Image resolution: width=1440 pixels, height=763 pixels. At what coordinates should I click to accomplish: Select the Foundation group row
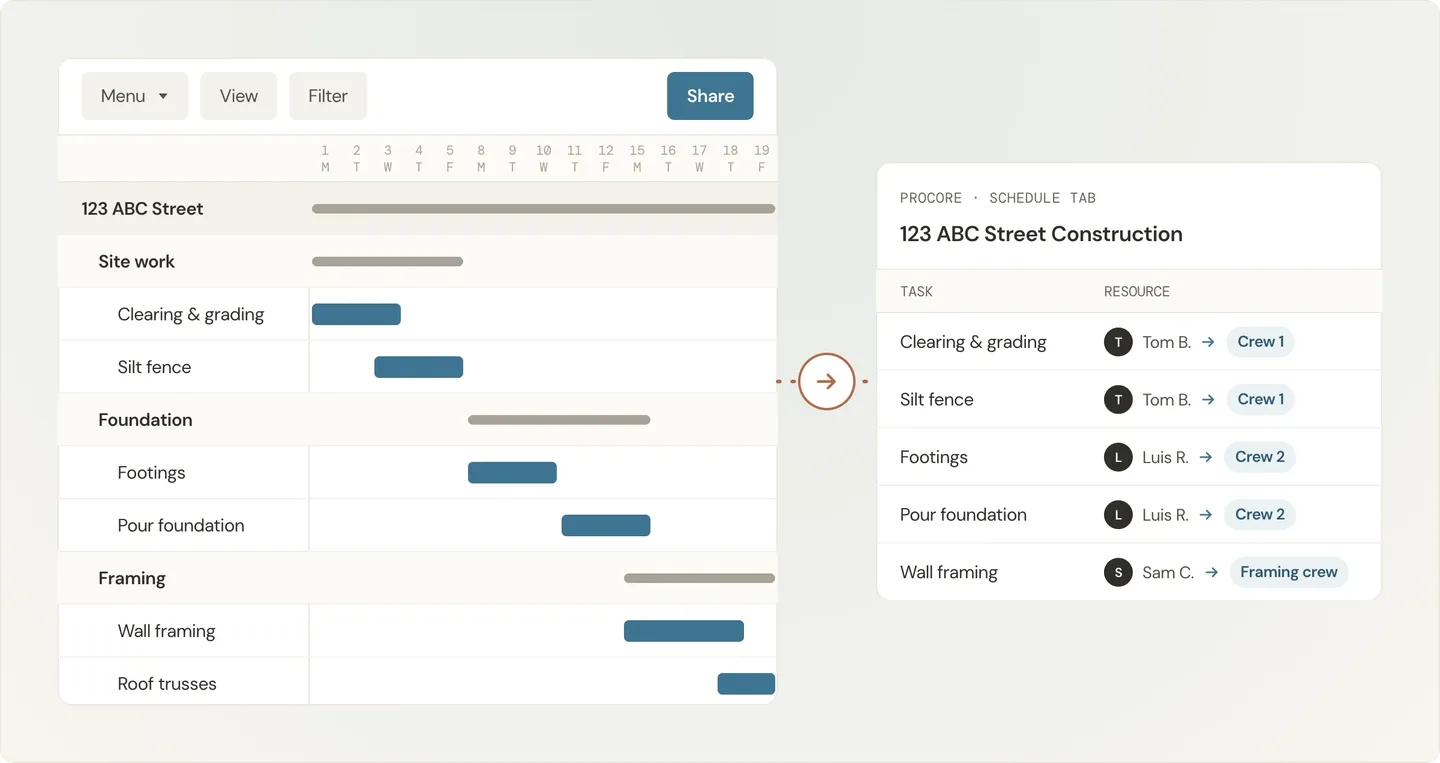pyautogui.click(x=418, y=420)
